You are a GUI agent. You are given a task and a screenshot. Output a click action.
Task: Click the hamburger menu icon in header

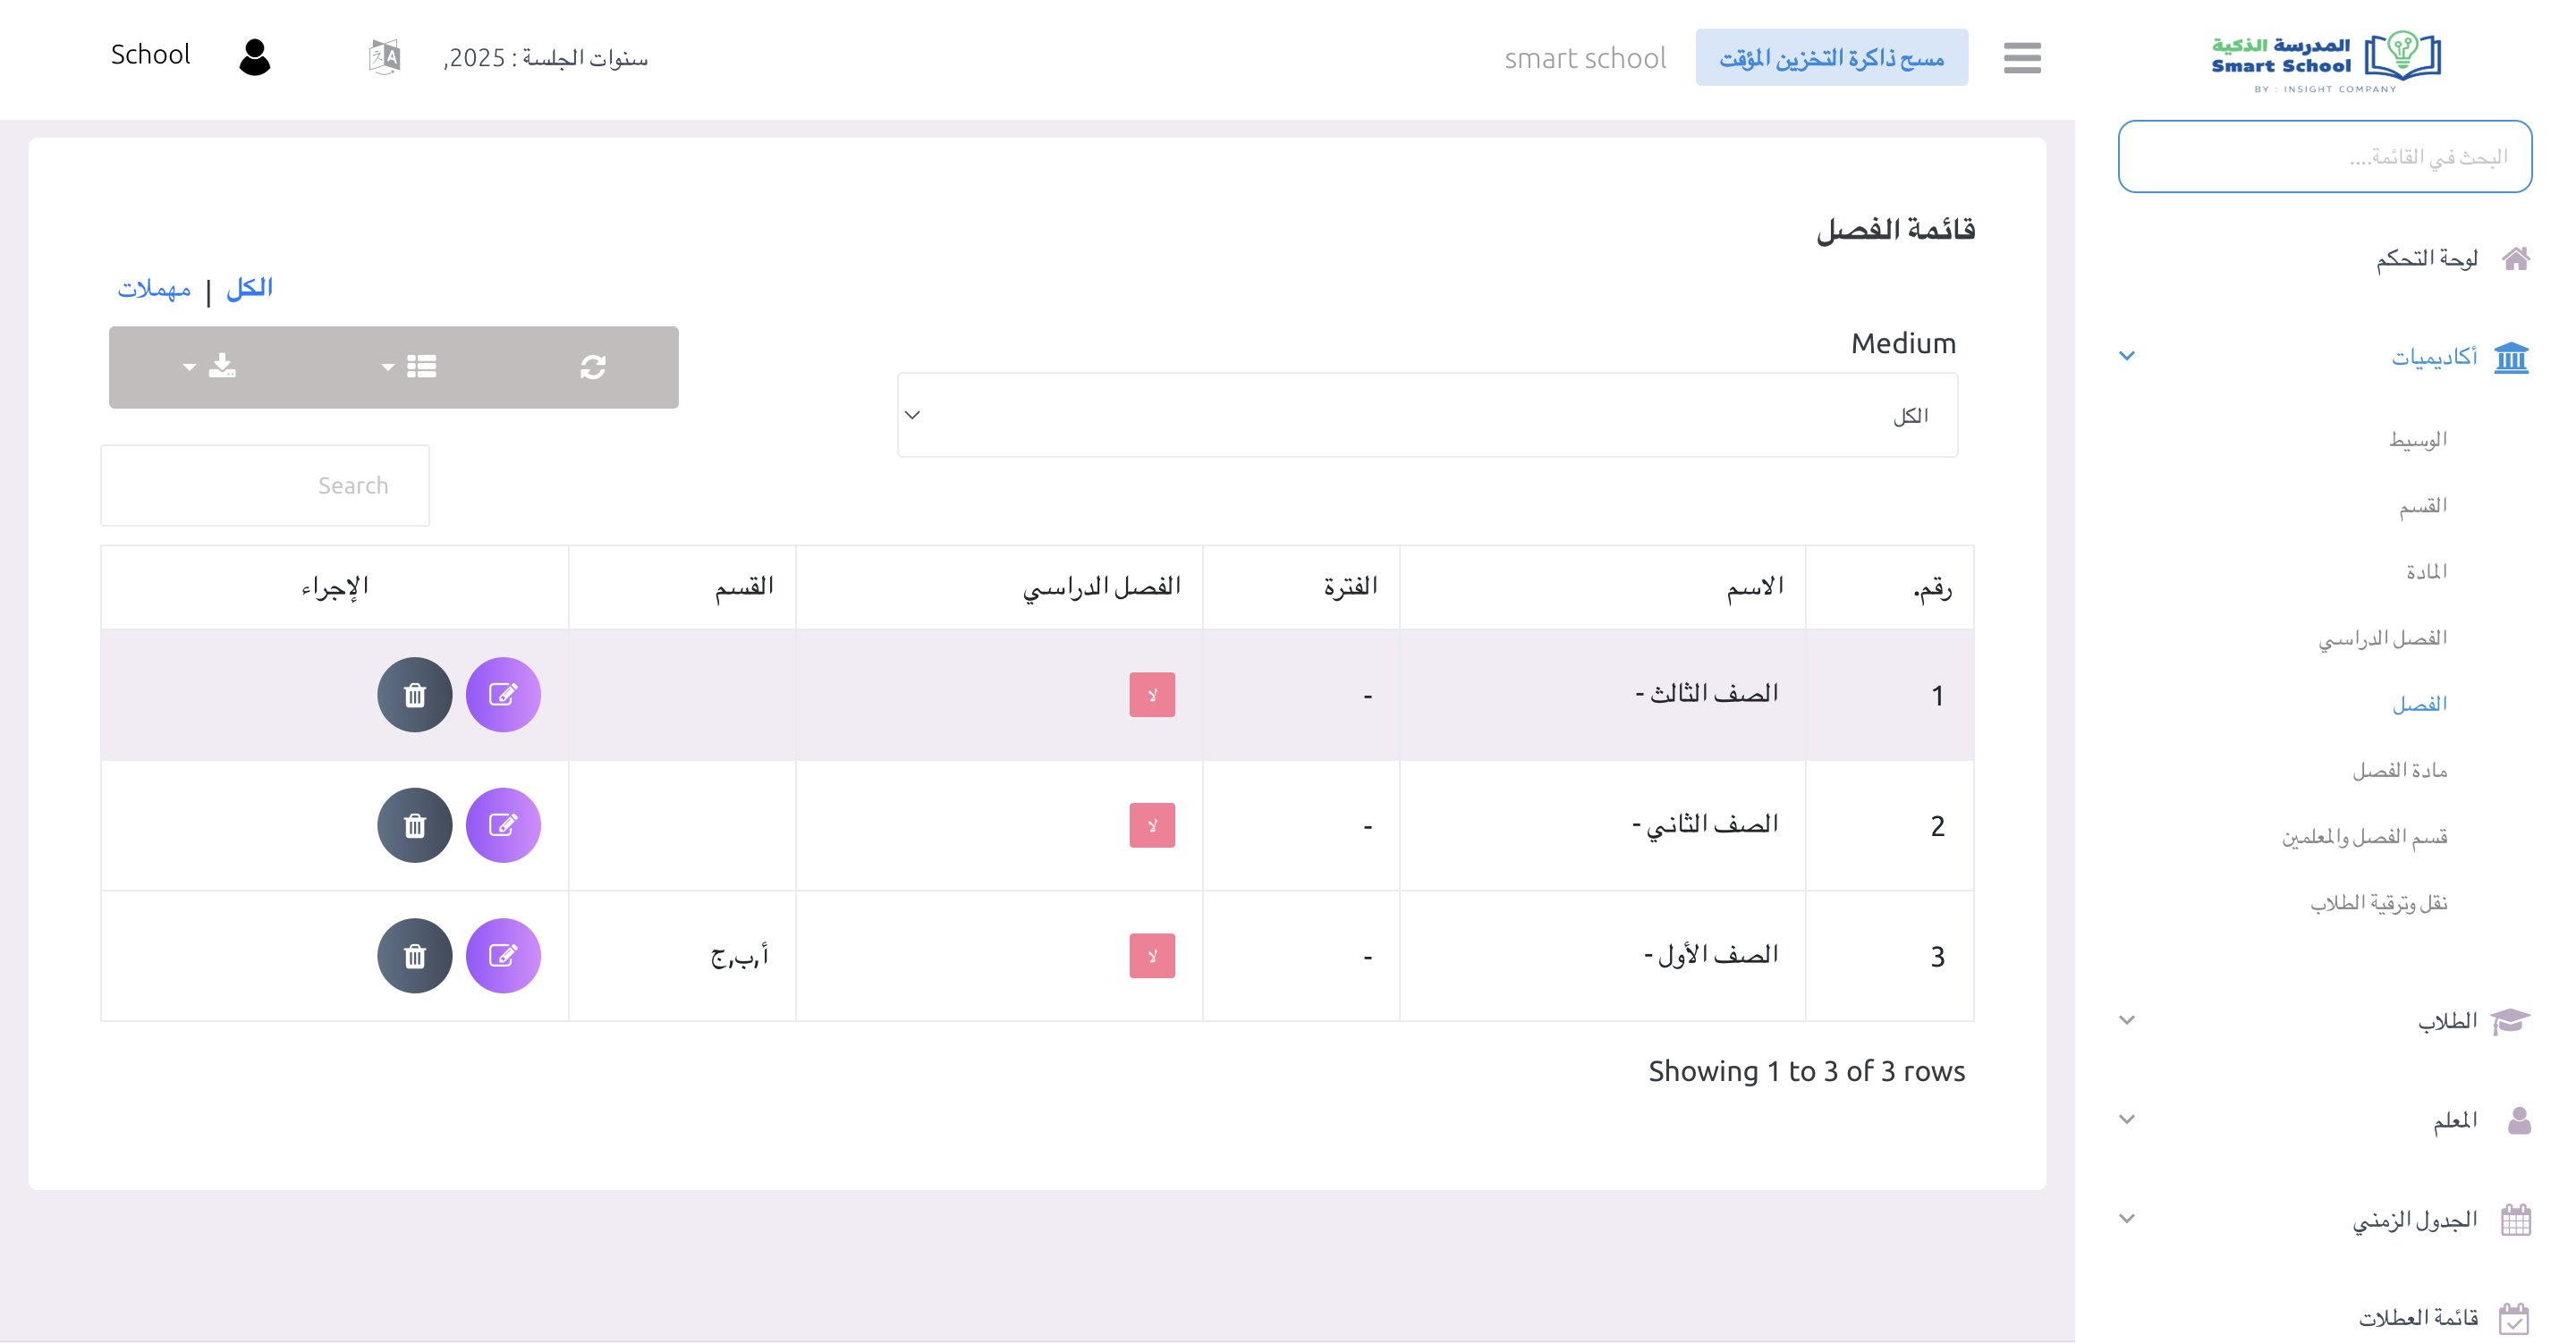coord(2021,58)
